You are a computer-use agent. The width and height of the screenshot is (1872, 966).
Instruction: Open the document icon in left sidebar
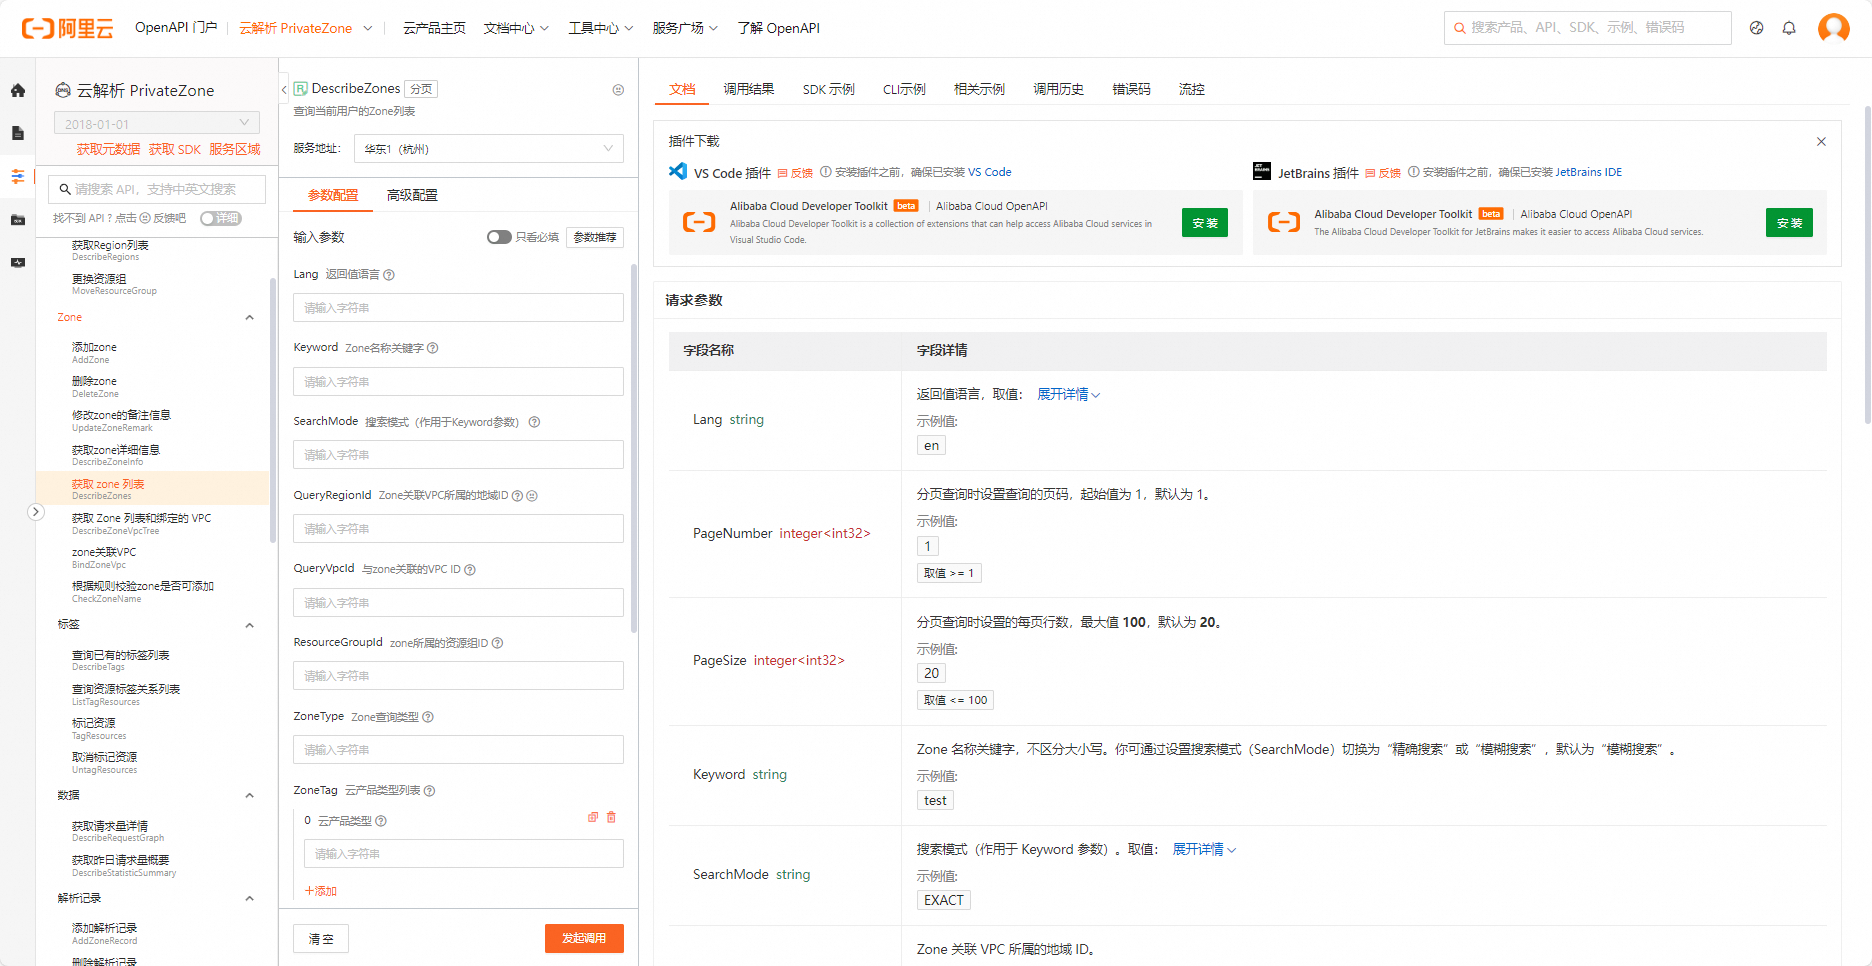pos(18,133)
